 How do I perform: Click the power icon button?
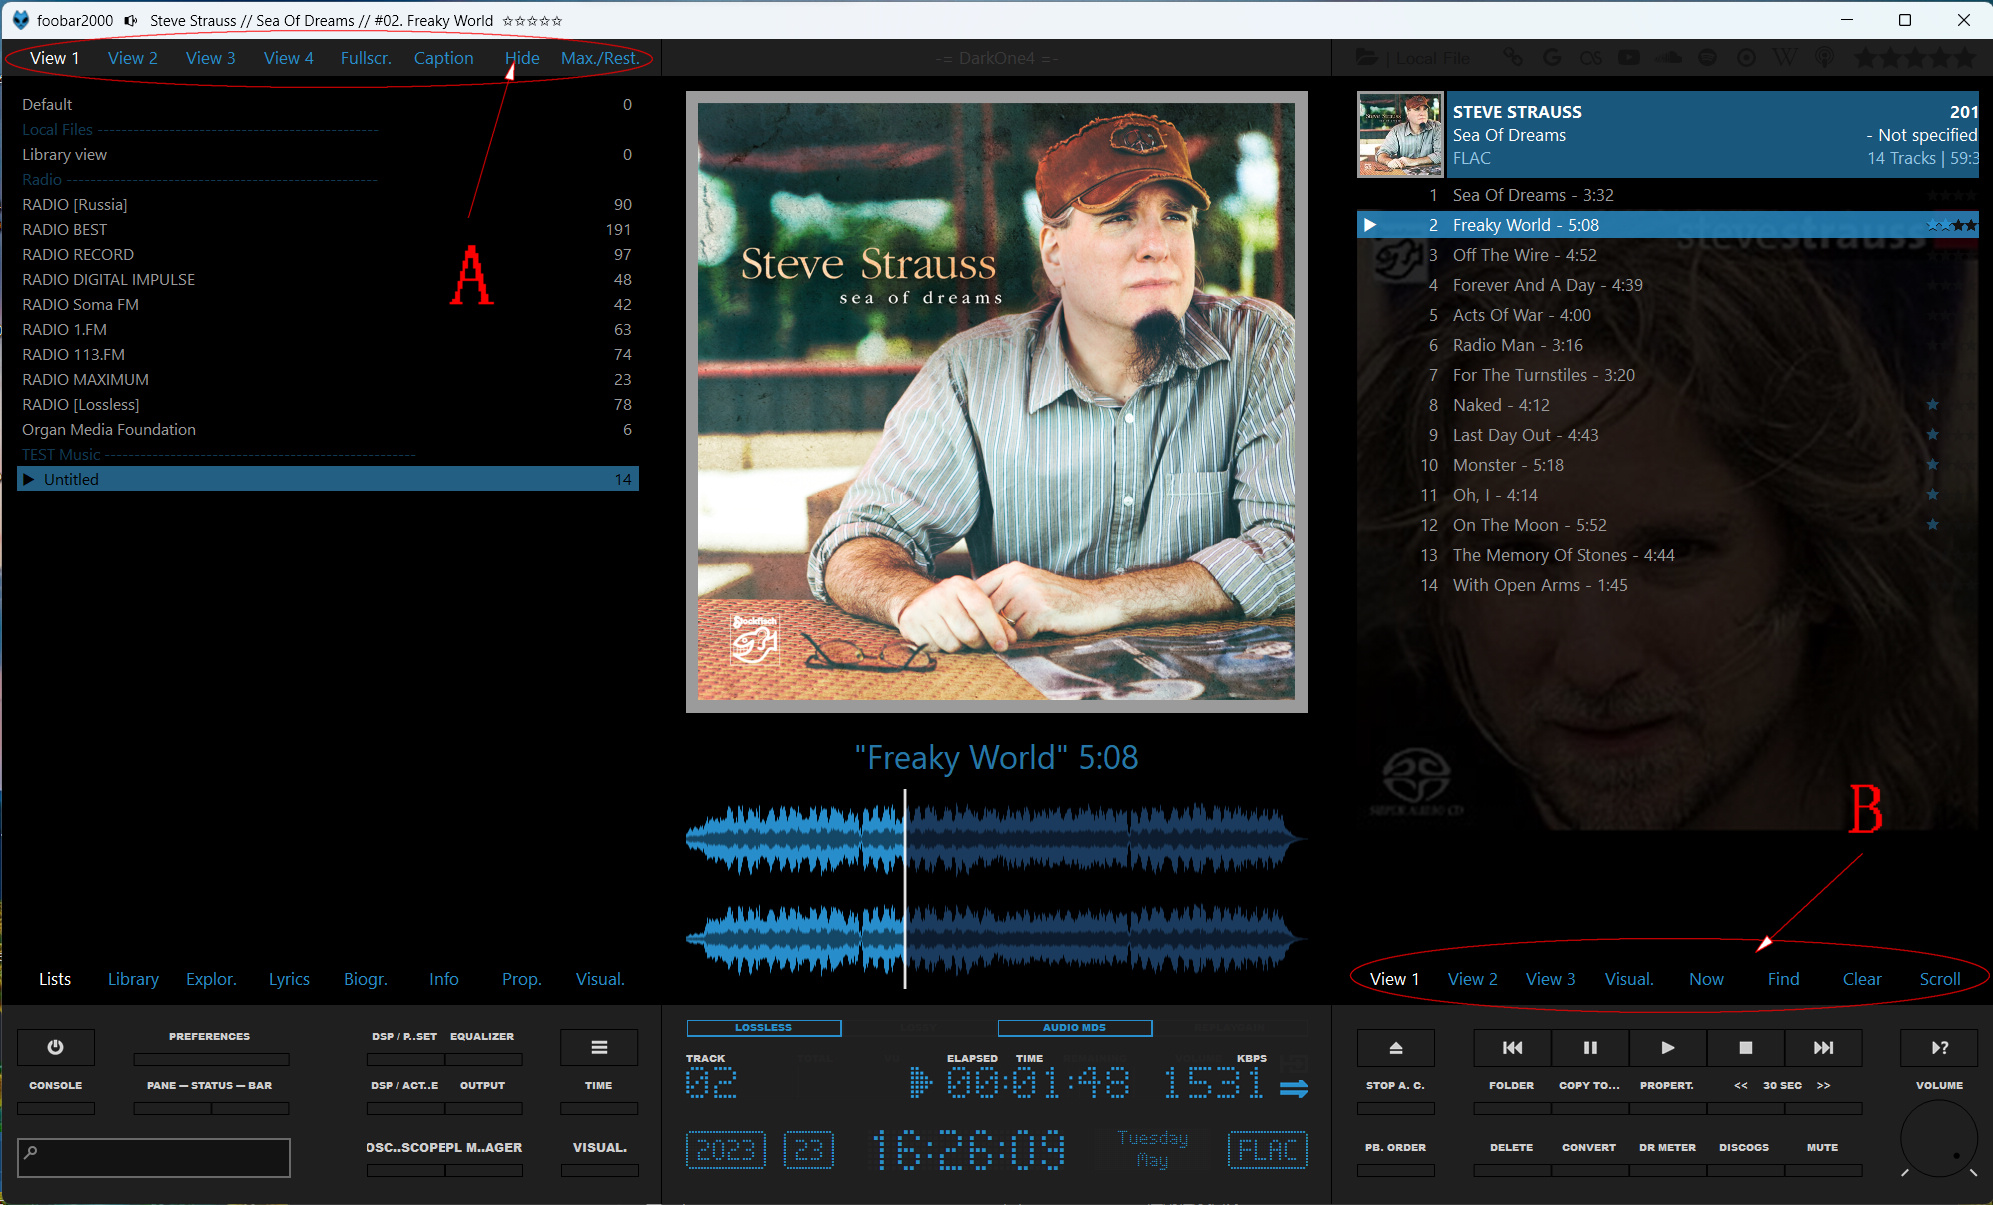pos(56,1047)
